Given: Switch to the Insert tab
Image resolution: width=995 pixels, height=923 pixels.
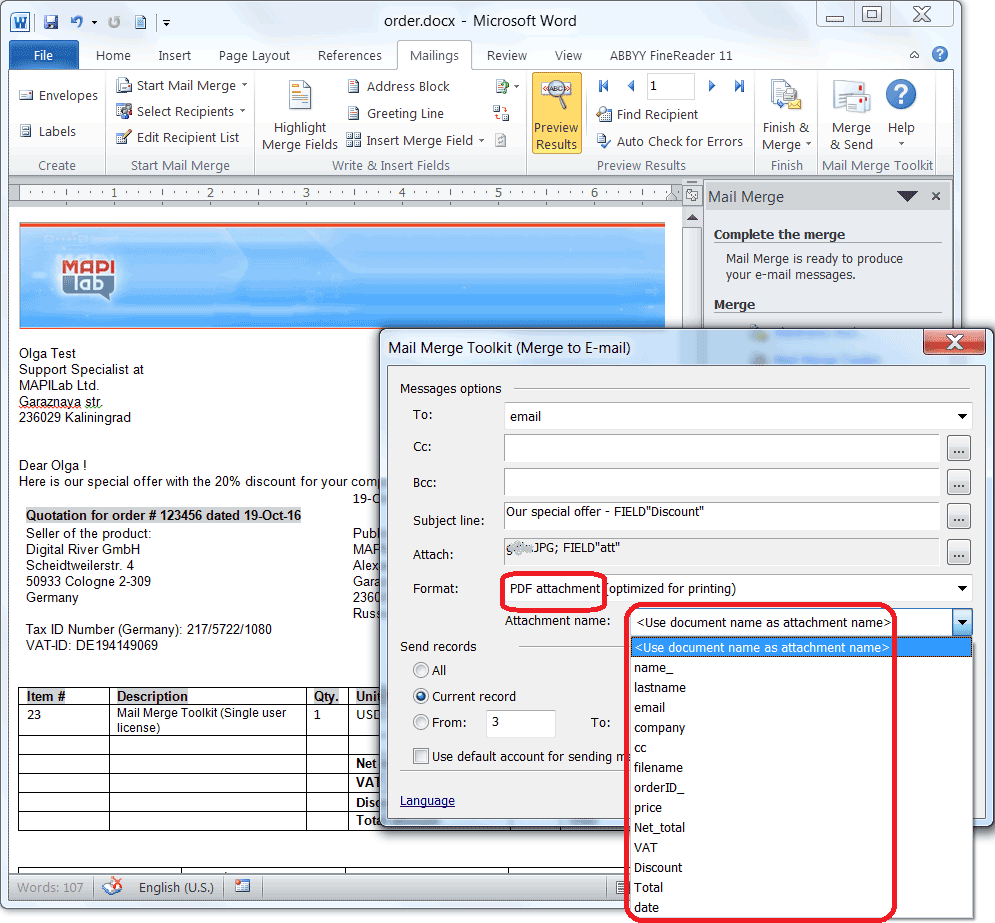Looking at the screenshot, I should [x=175, y=56].
